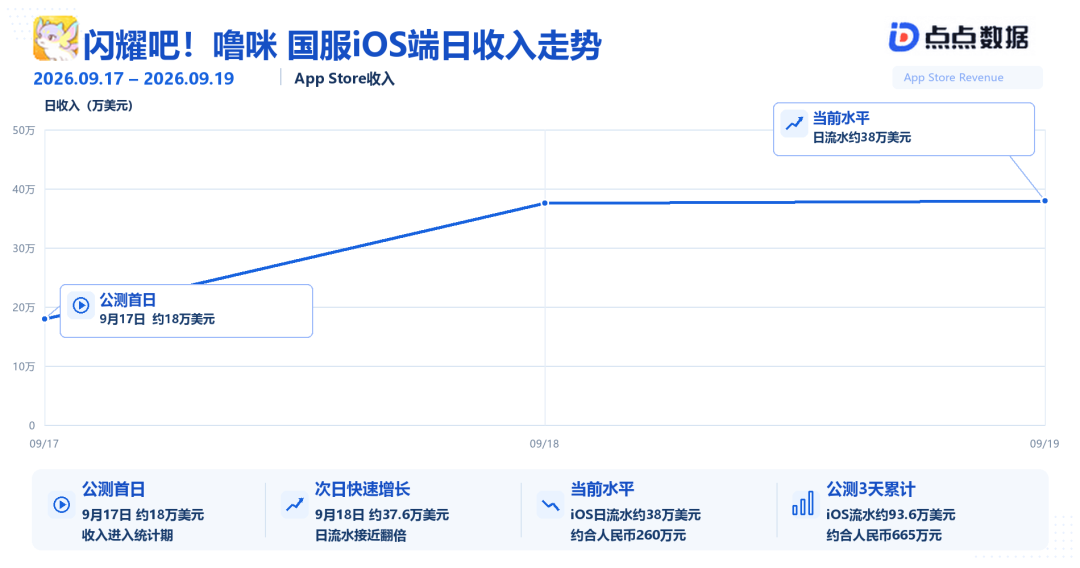Click the bar chart icon next to 公测3天累计
This screenshot has width=1080, height=568.
pos(803,503)
